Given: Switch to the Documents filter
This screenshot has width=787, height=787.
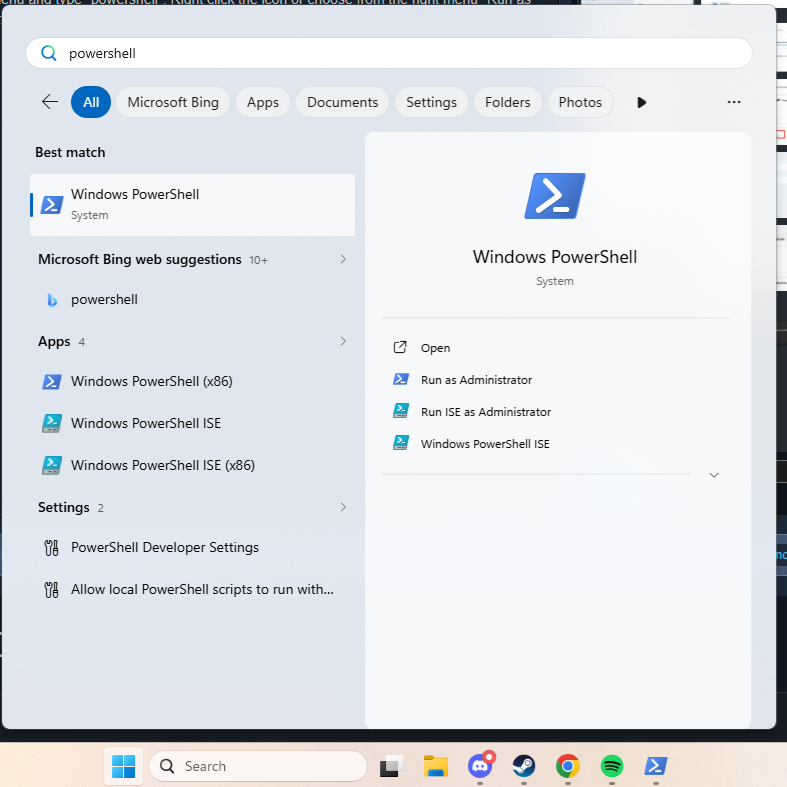Looking at the screenshot, I should pyautogui.click(x=342, y=102).
